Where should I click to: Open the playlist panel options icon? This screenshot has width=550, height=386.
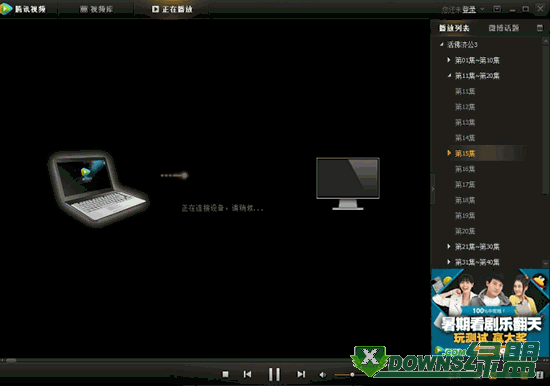[539, 28]
